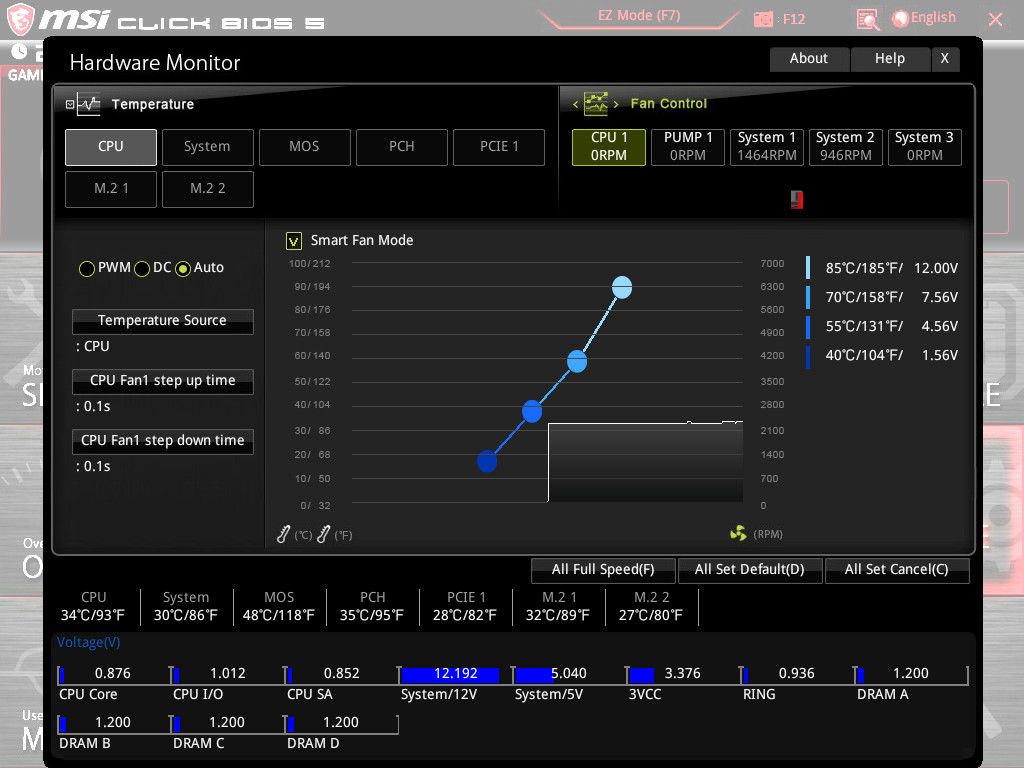Open the Temperature Source setting
The width and height of the screenshot is (1024, 768).
[162, 321]
